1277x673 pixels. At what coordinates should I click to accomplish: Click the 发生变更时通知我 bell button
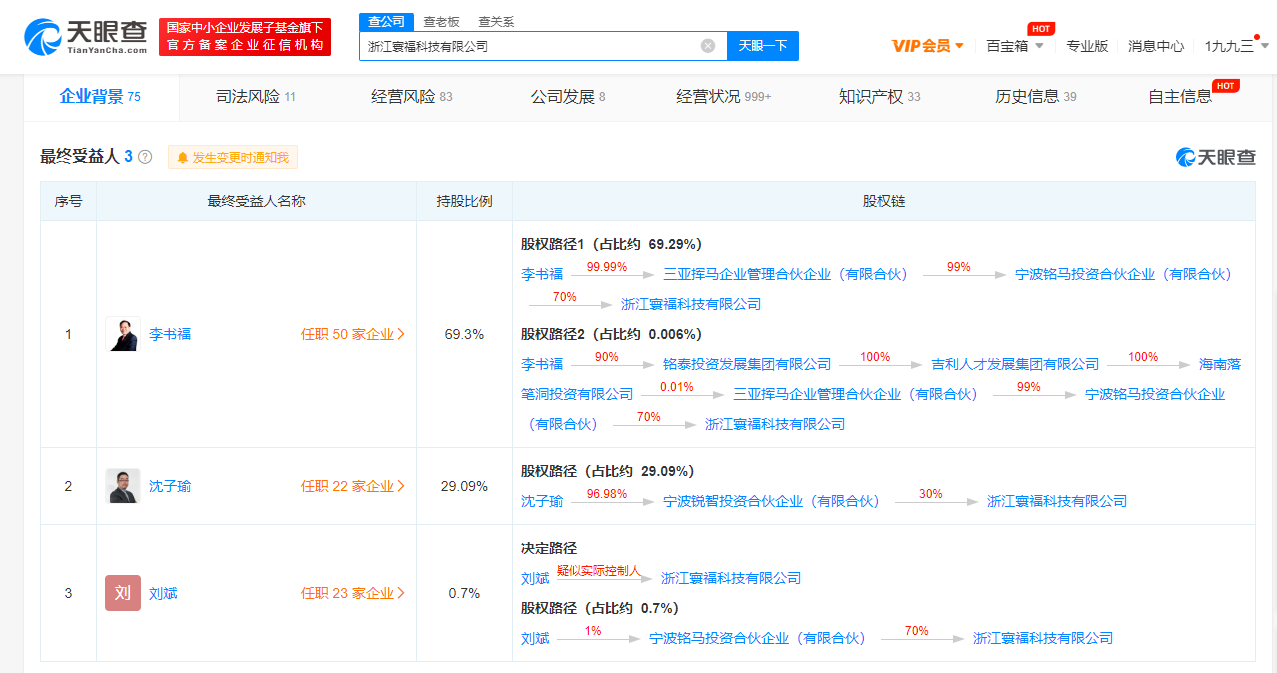(233, 157)
